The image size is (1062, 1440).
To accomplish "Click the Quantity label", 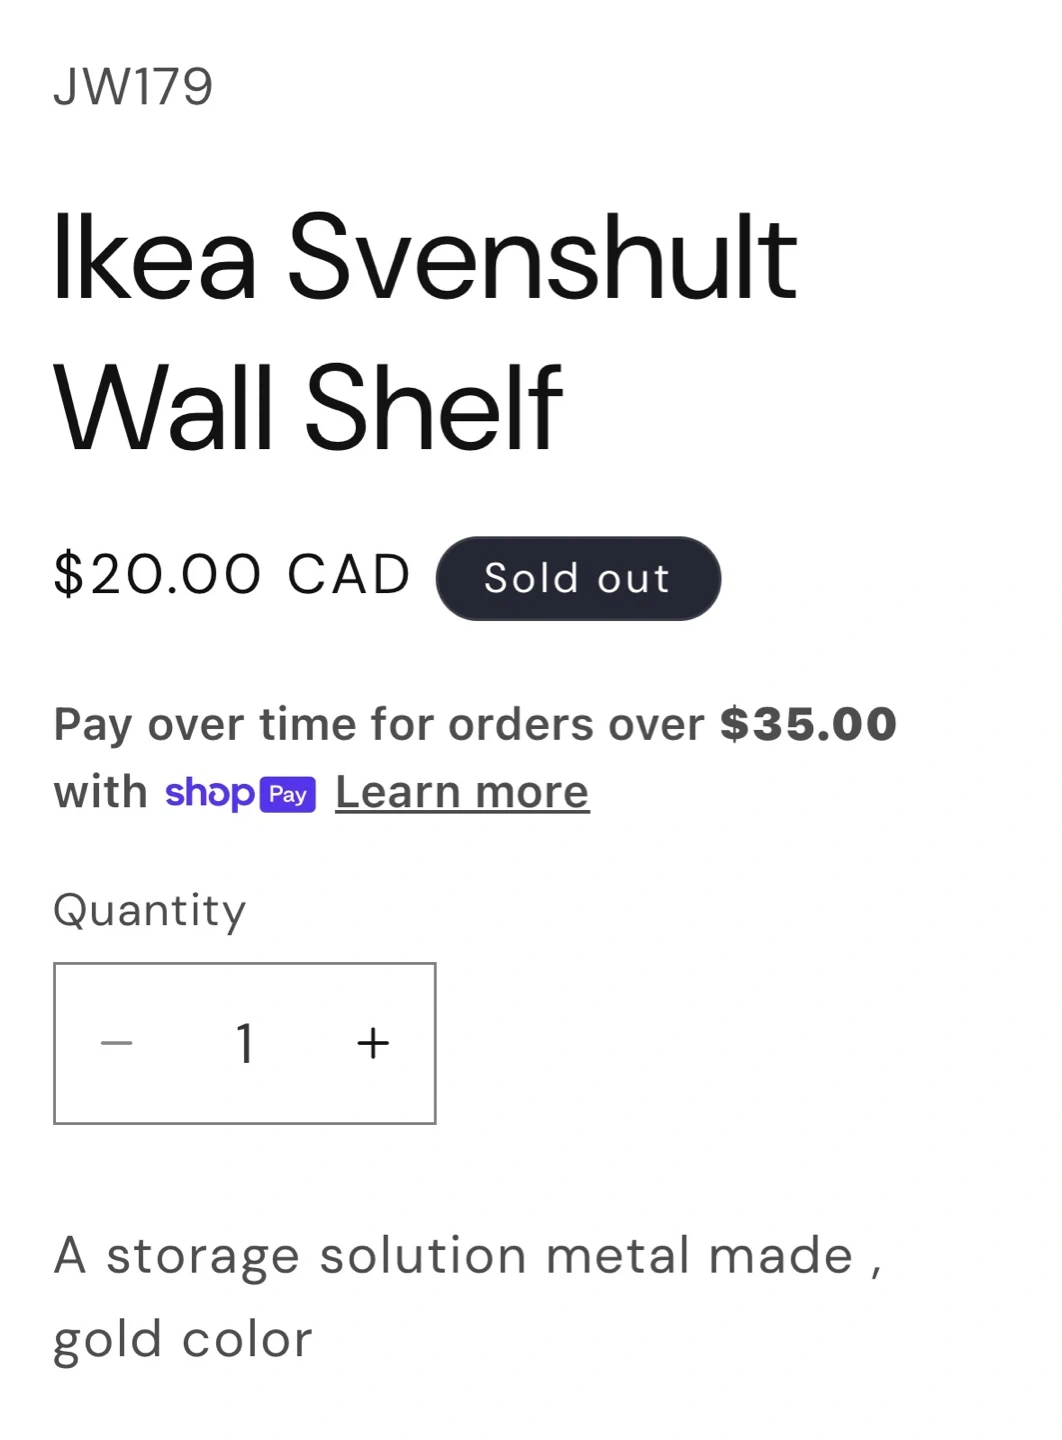I will [149, 910].
